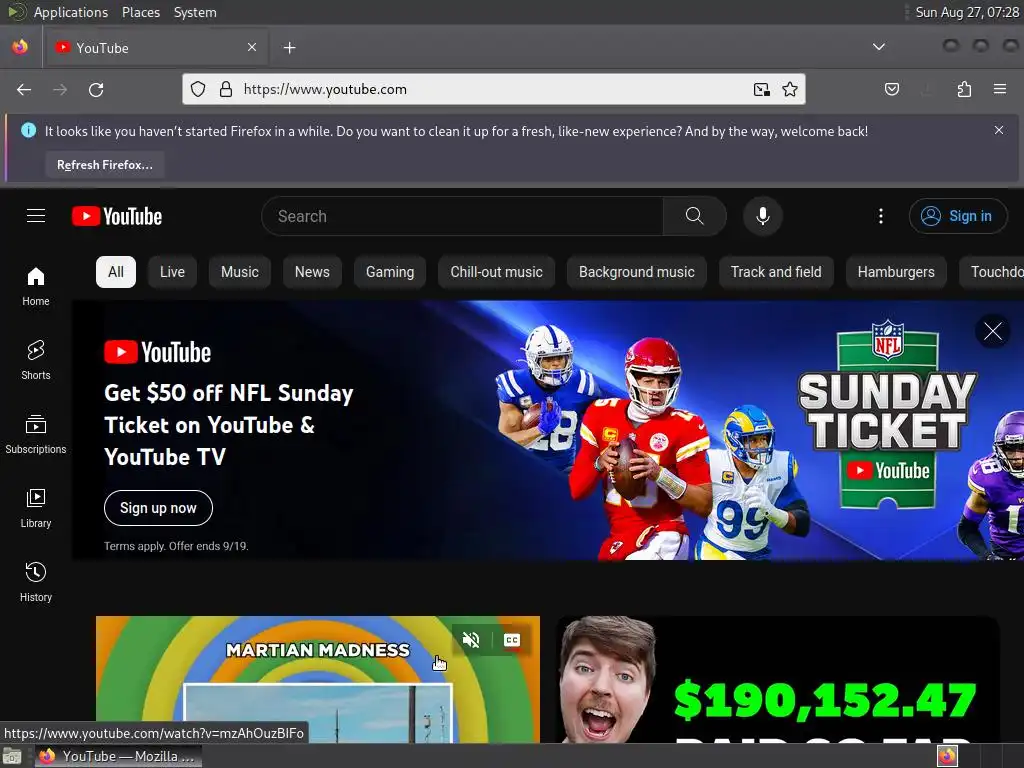Open History from sidebar
The width and height of the screenshot is (1024, 768).
[36, 581]
